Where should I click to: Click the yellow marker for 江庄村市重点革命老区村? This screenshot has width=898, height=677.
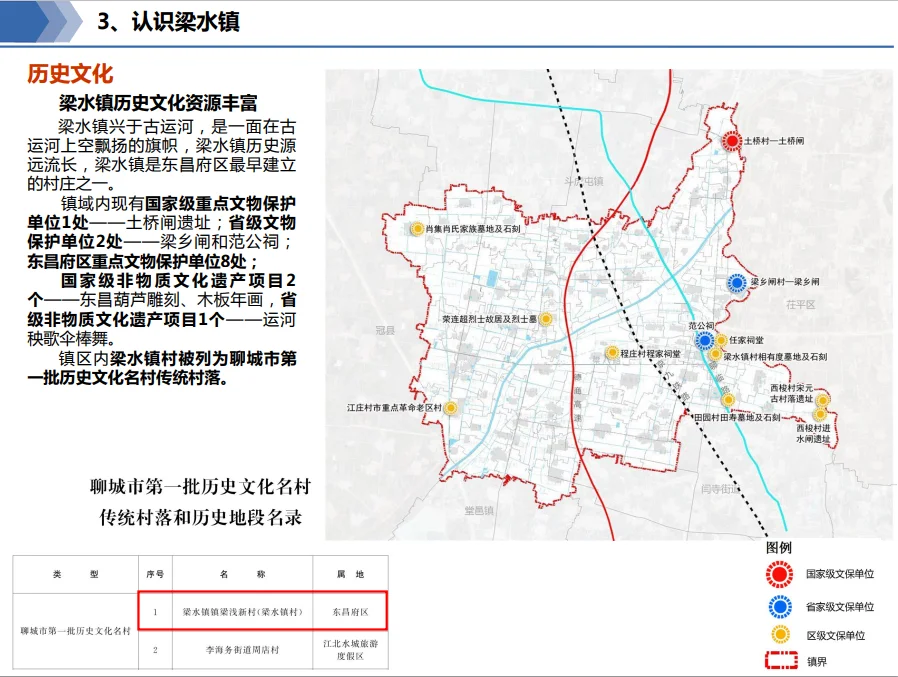pyautogui.click(x=451, y=408)
